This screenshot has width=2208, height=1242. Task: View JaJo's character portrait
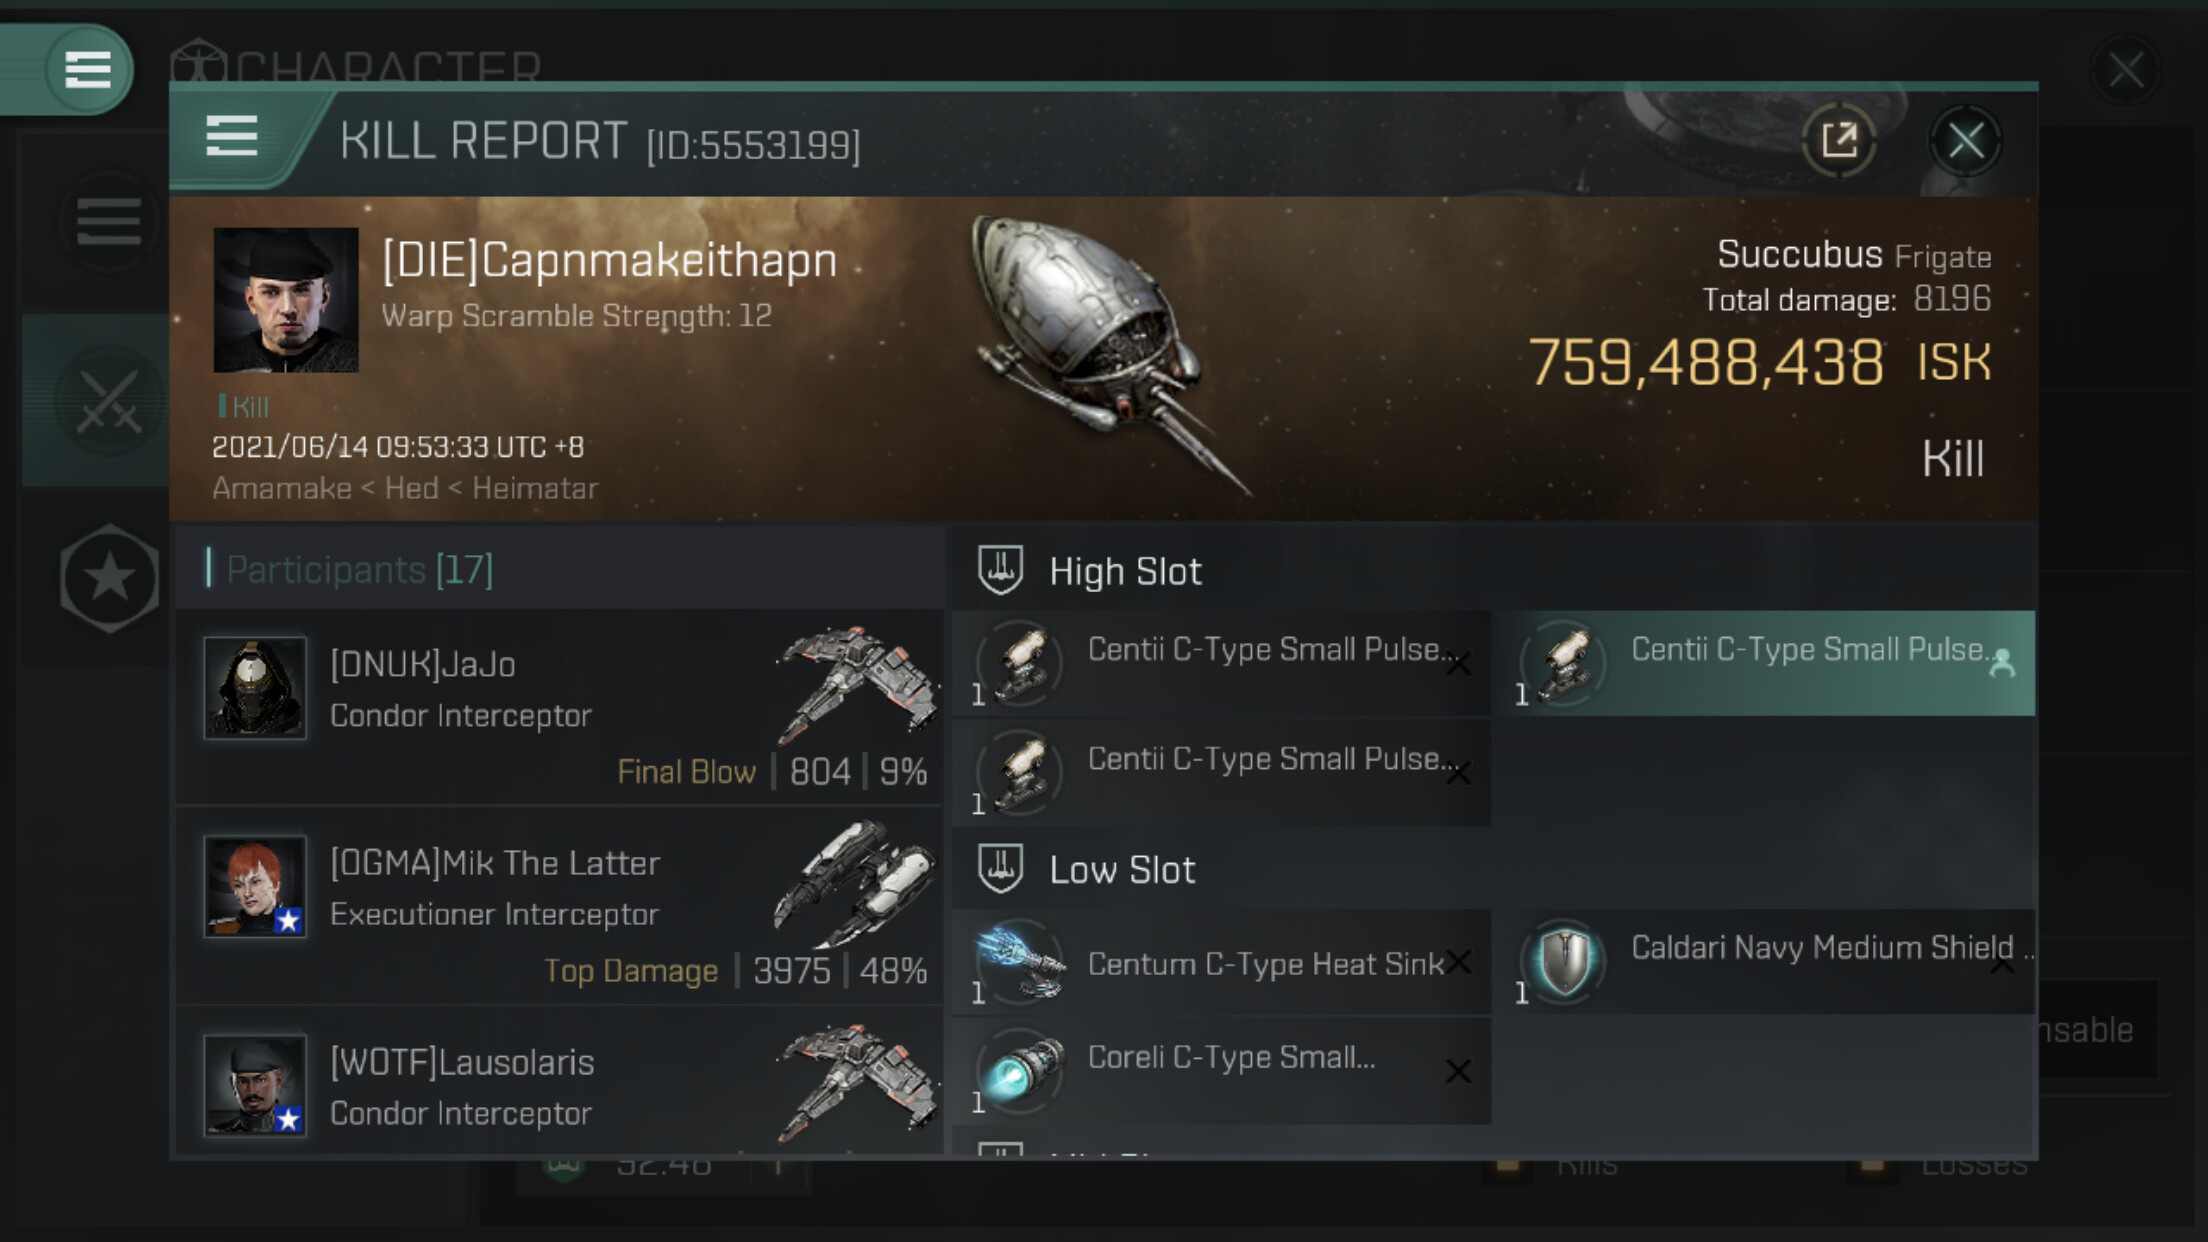pos(255,688)
